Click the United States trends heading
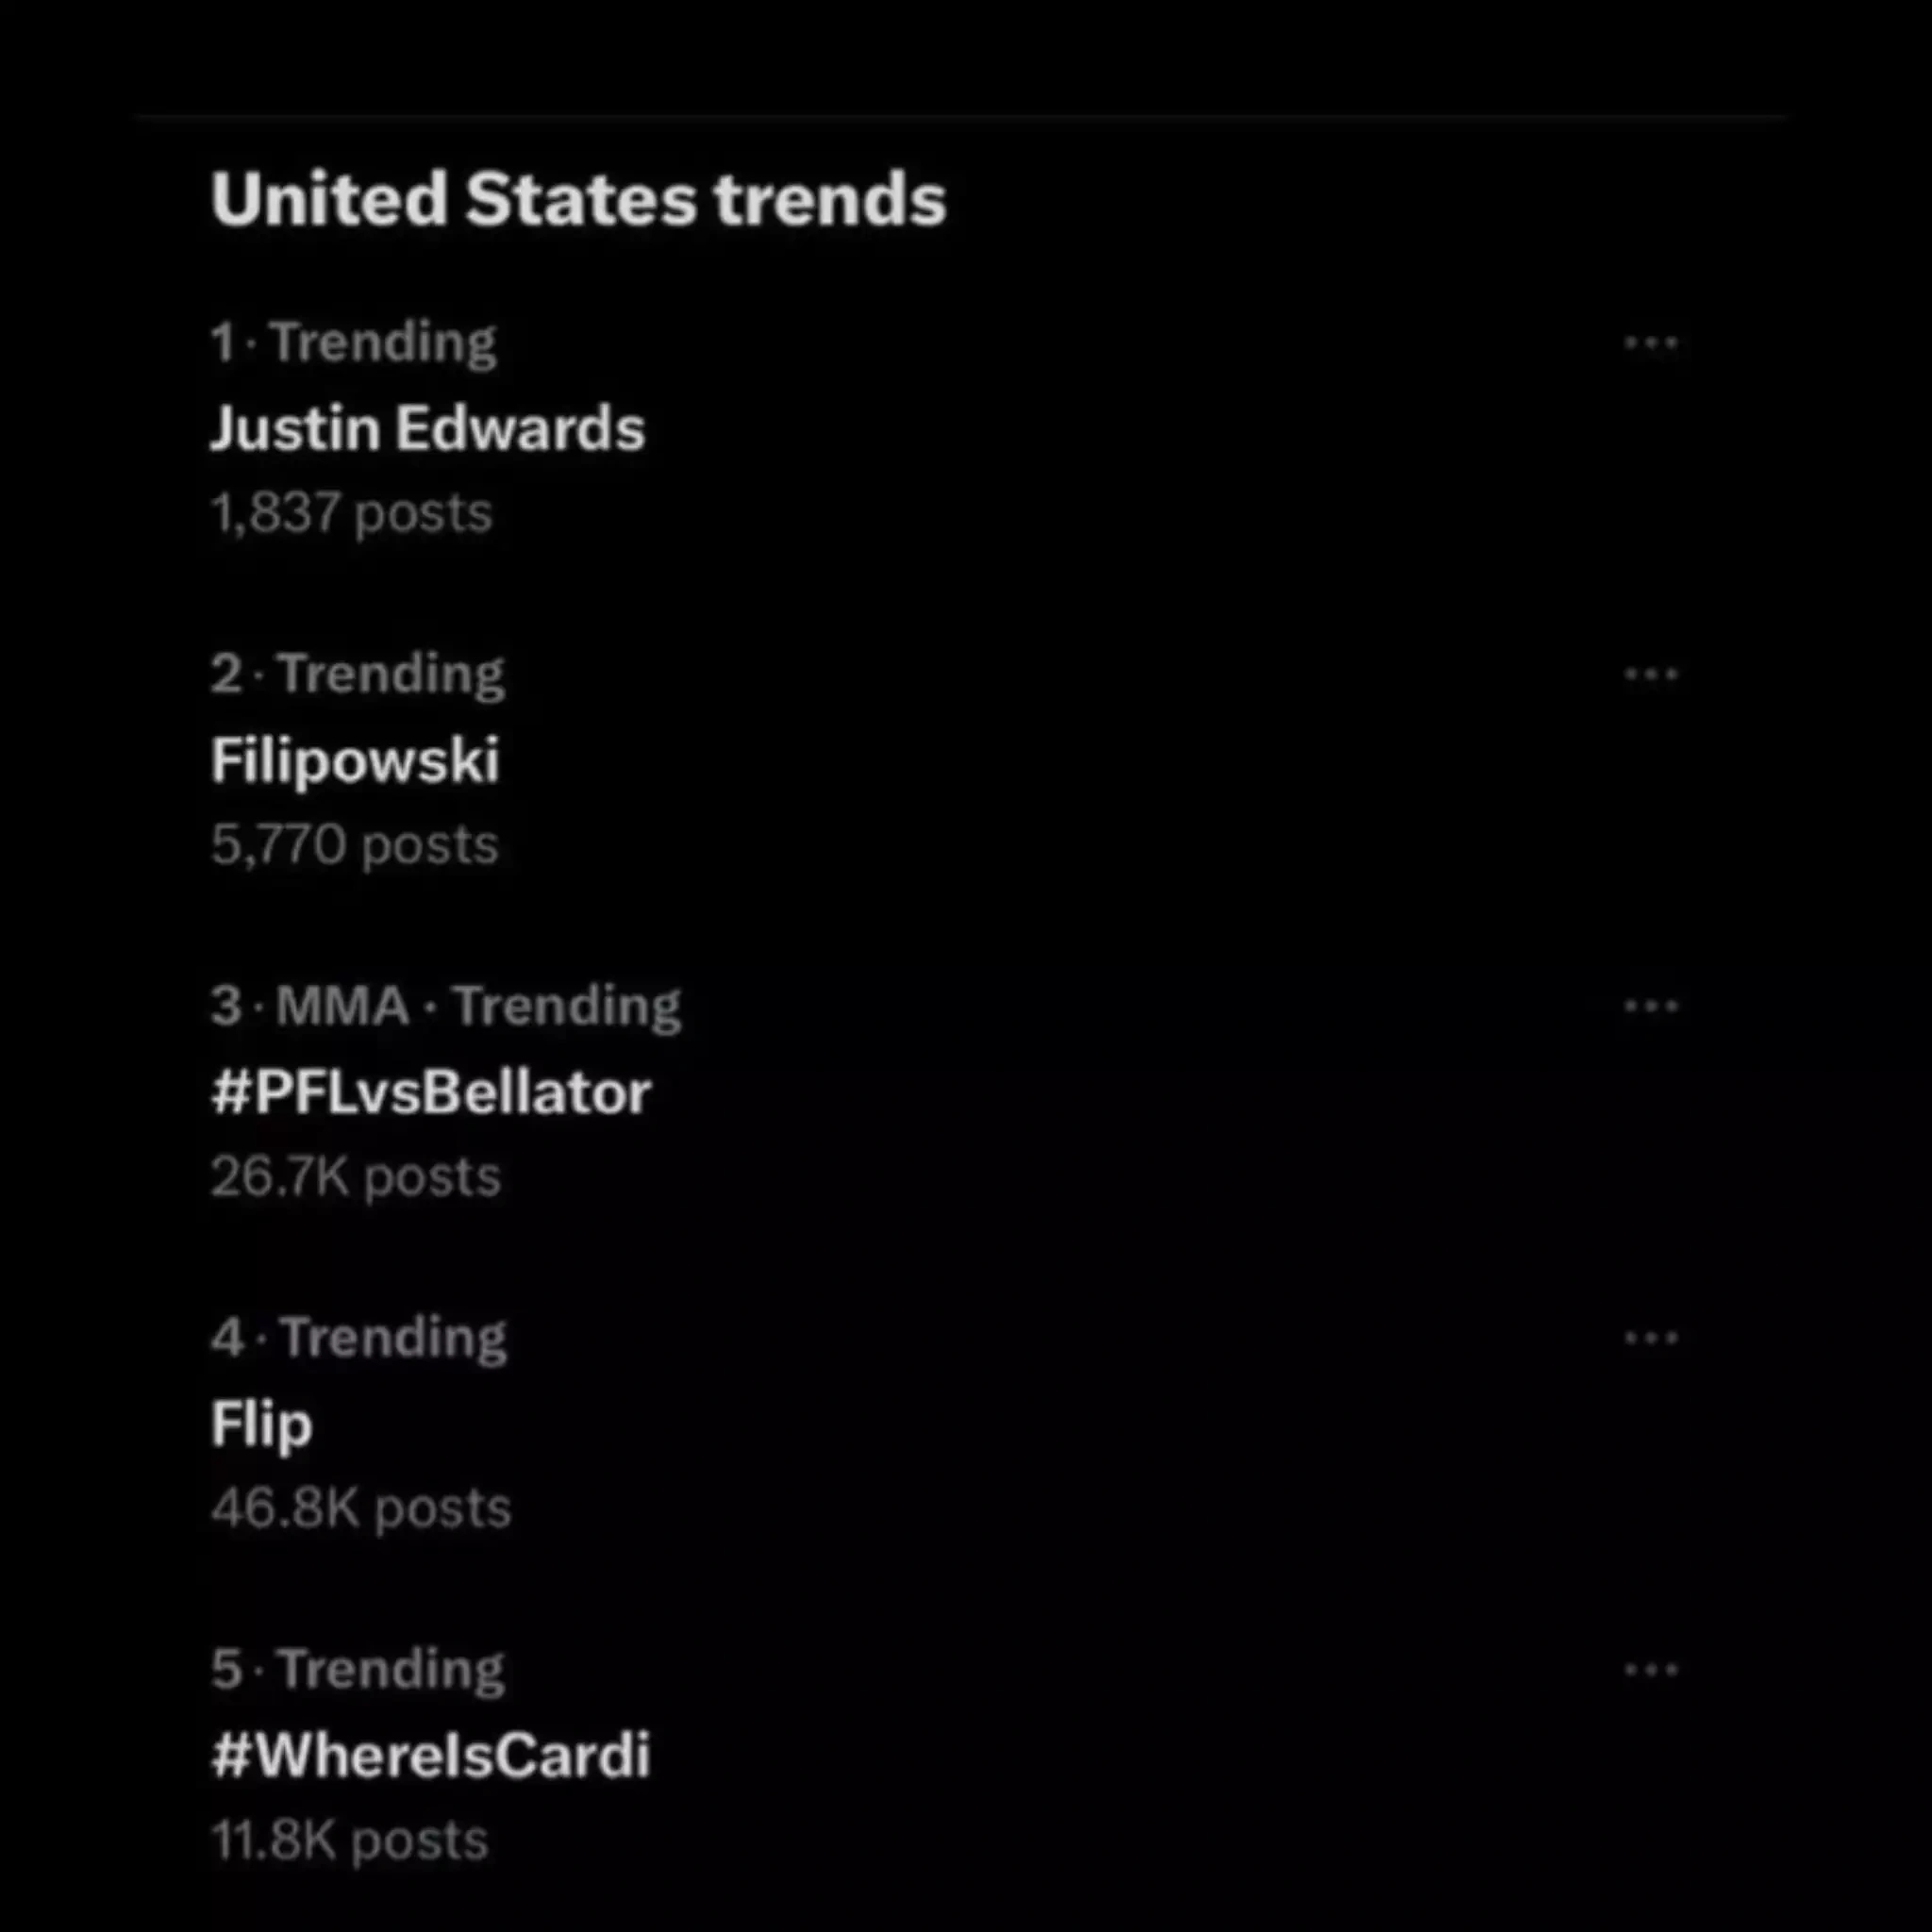This screenshot has width=1932, height=1932. pyautogui.click(x=578, y=199)
